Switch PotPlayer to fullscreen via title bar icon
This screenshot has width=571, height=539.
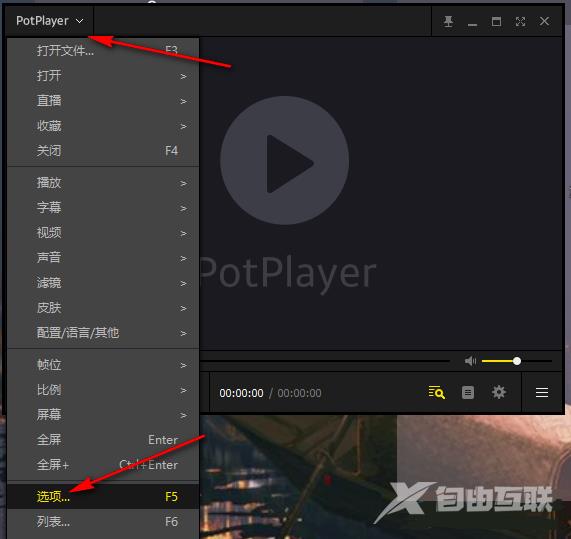[x=520, y=21]
